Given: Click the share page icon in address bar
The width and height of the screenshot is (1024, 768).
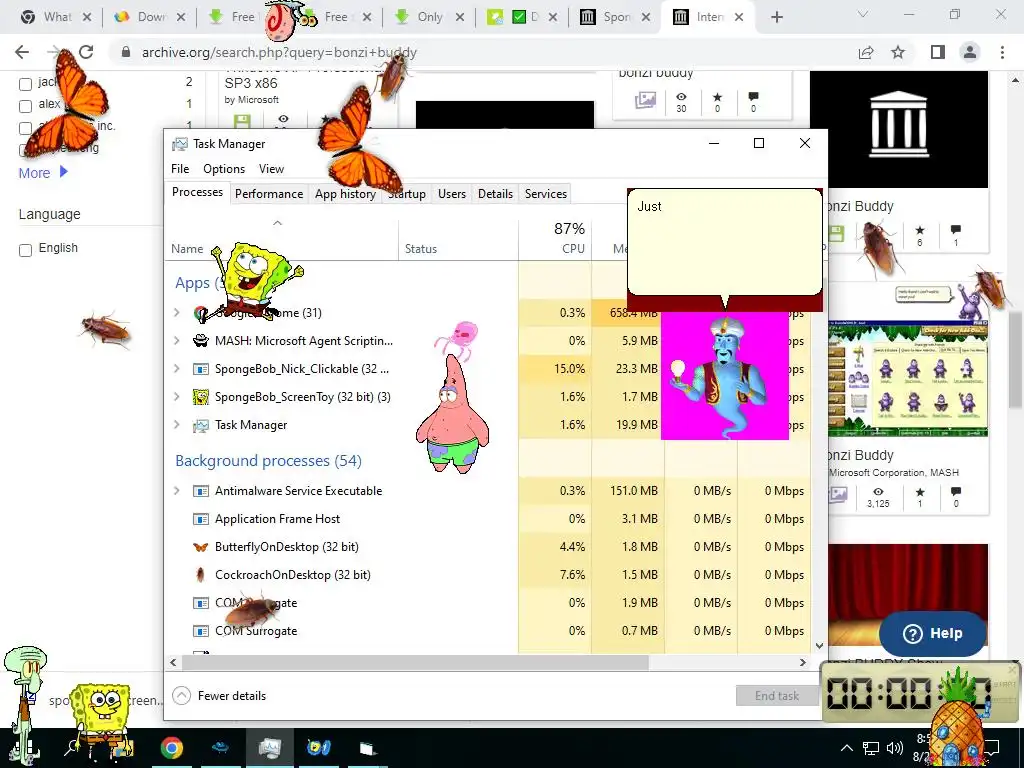Looking at the screenshot, I should pos(866,52).
